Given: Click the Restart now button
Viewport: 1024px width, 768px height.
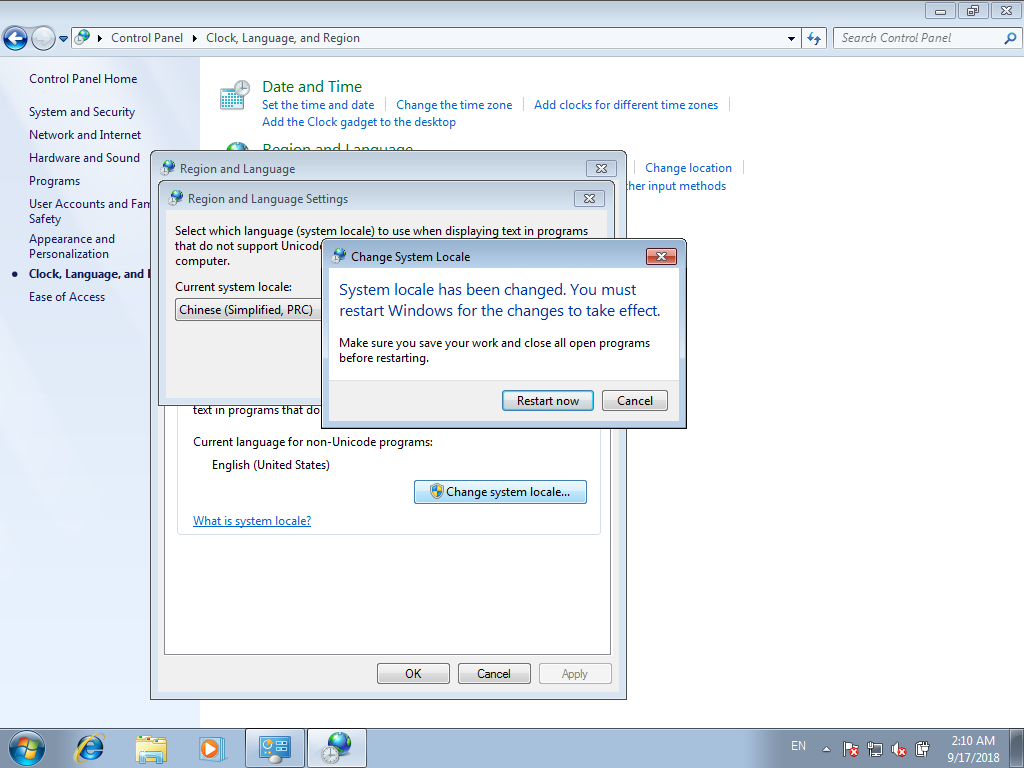Looking at the screenshot, I should (547, 400).
